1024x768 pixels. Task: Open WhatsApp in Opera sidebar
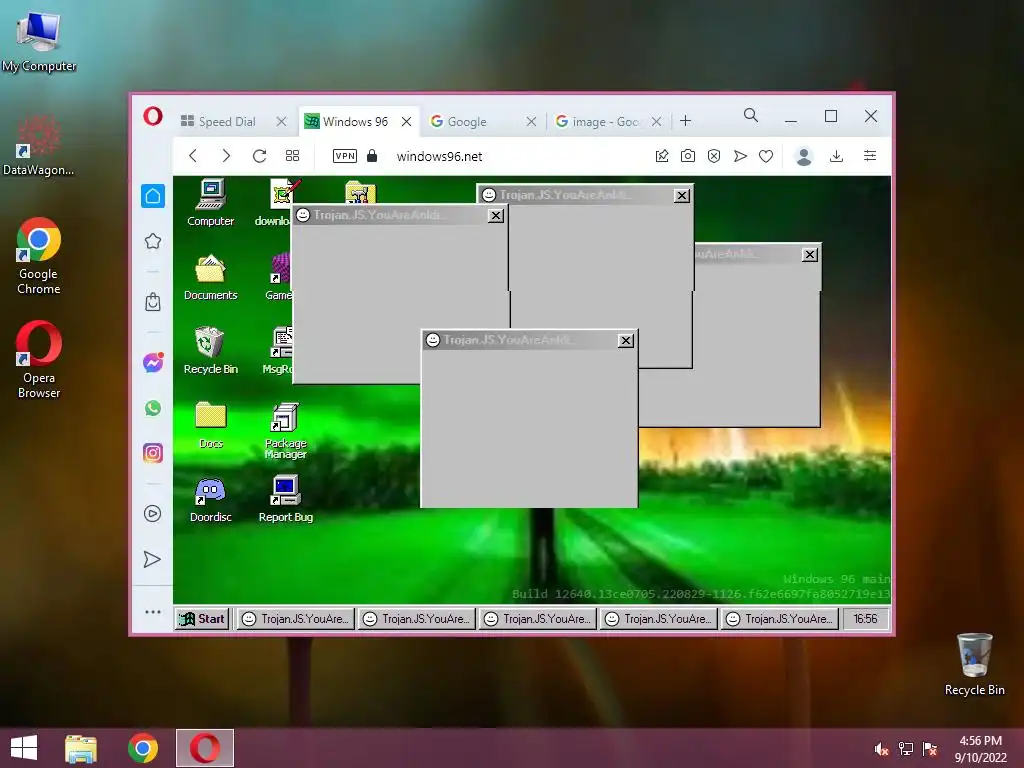pos(153,408)
